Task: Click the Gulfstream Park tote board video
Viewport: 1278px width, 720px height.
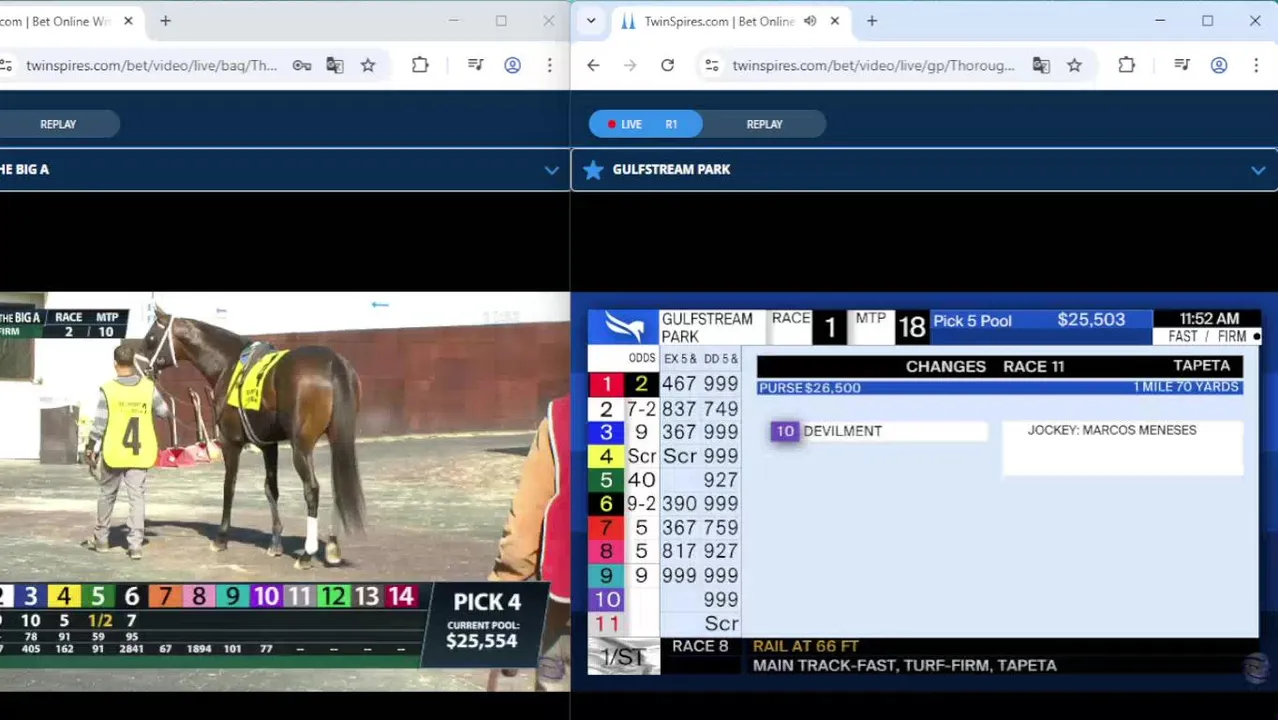Action: 923,491
